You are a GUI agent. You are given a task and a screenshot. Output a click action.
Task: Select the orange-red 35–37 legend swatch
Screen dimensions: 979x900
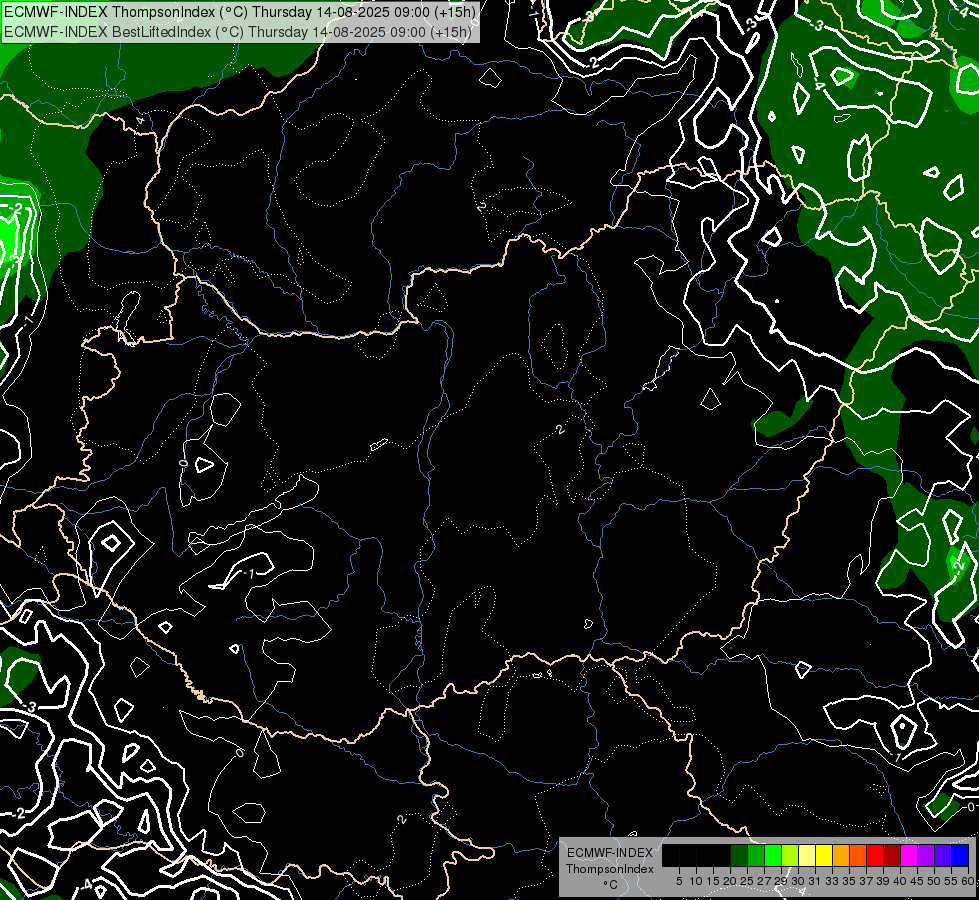(858, 855)
